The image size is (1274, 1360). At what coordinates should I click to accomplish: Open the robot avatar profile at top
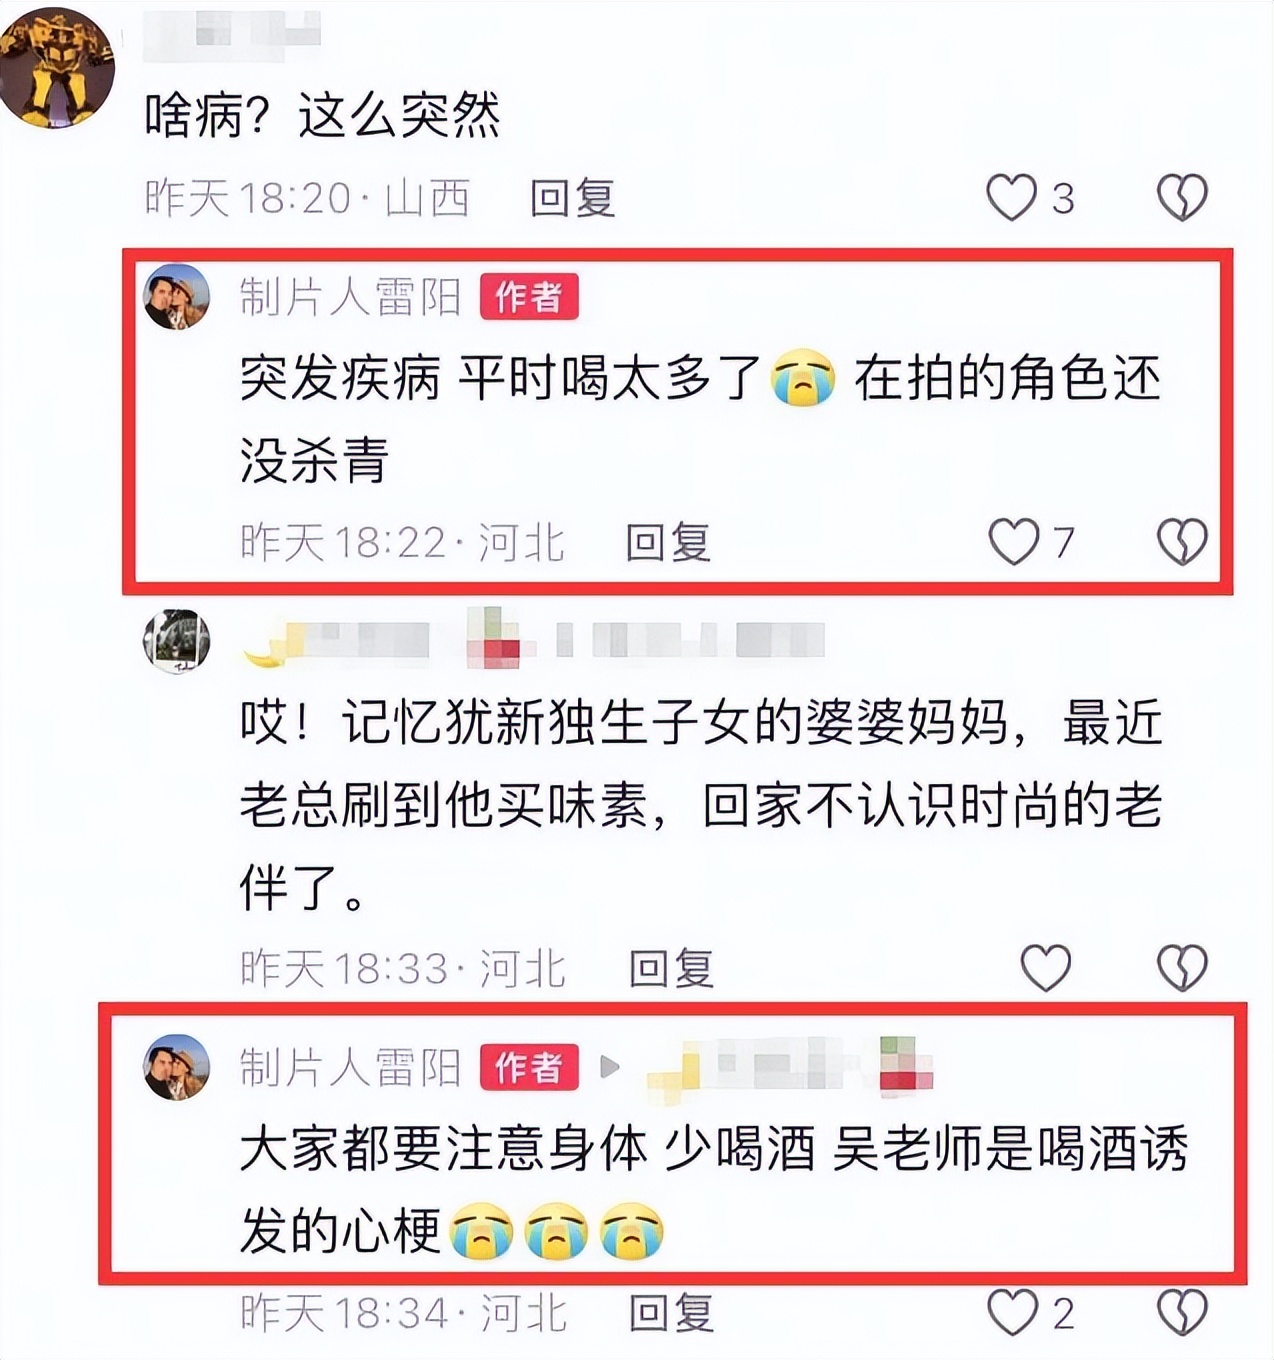click(x=57, y=68)
